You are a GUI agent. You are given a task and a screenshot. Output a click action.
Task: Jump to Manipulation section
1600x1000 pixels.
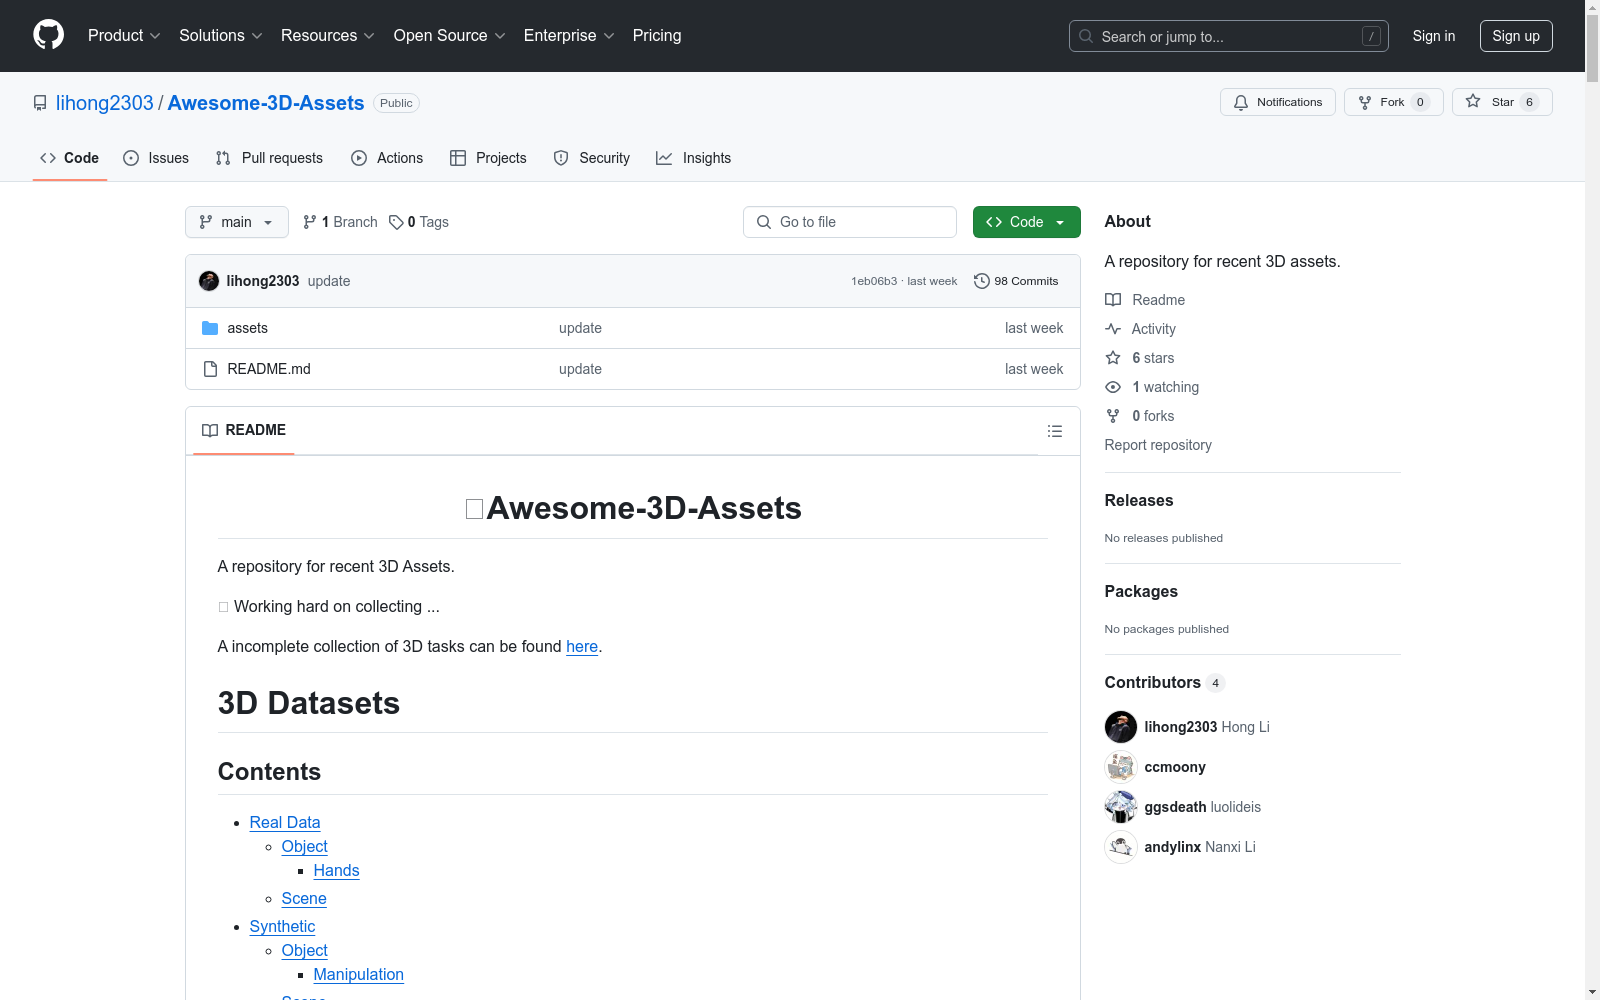click(359, 974)
